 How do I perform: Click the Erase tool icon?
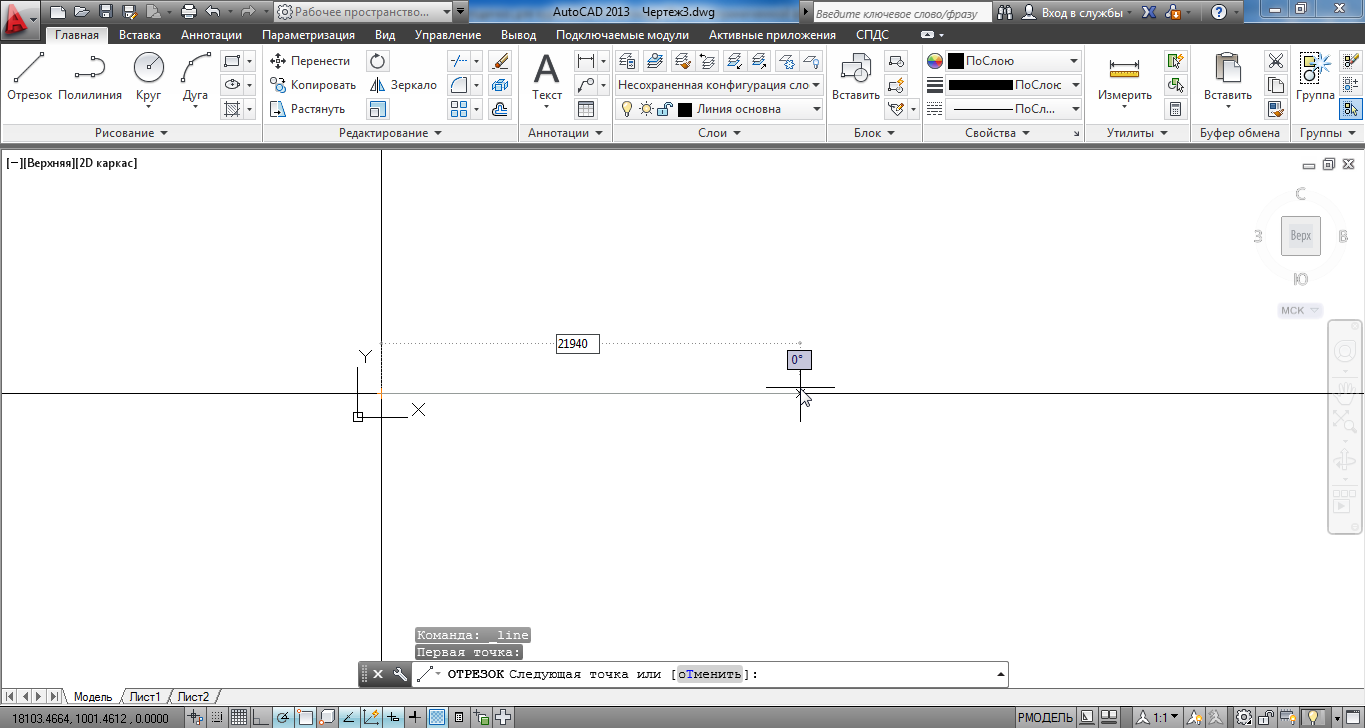501,61
